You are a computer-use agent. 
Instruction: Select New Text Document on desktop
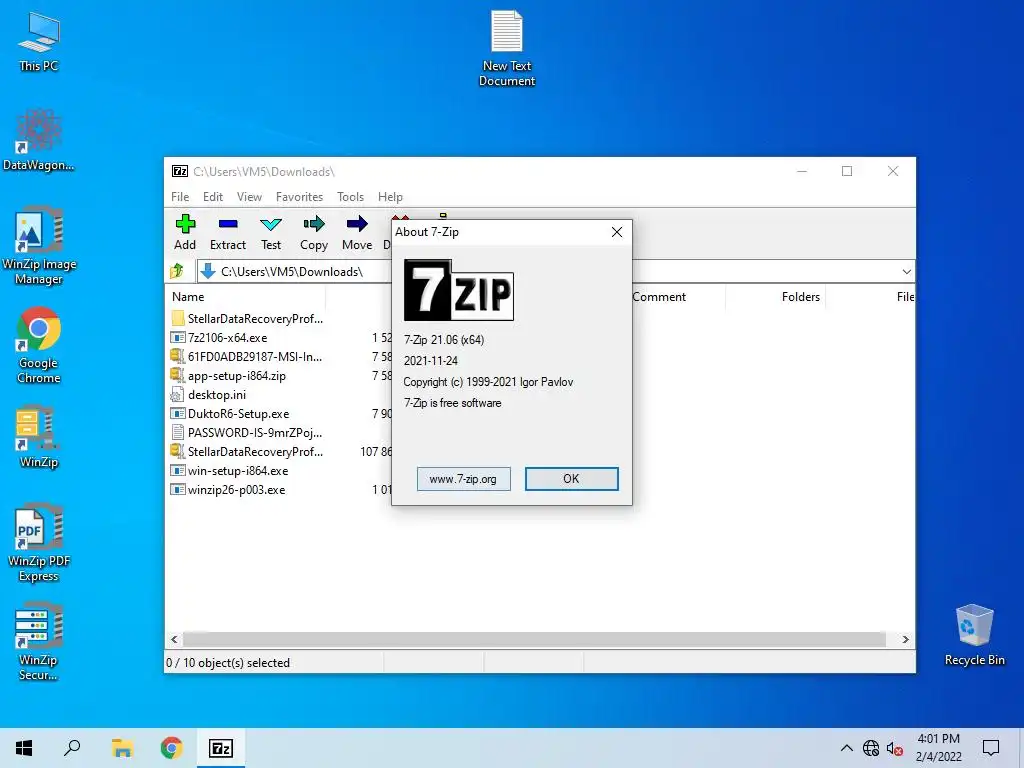[507, 48]
